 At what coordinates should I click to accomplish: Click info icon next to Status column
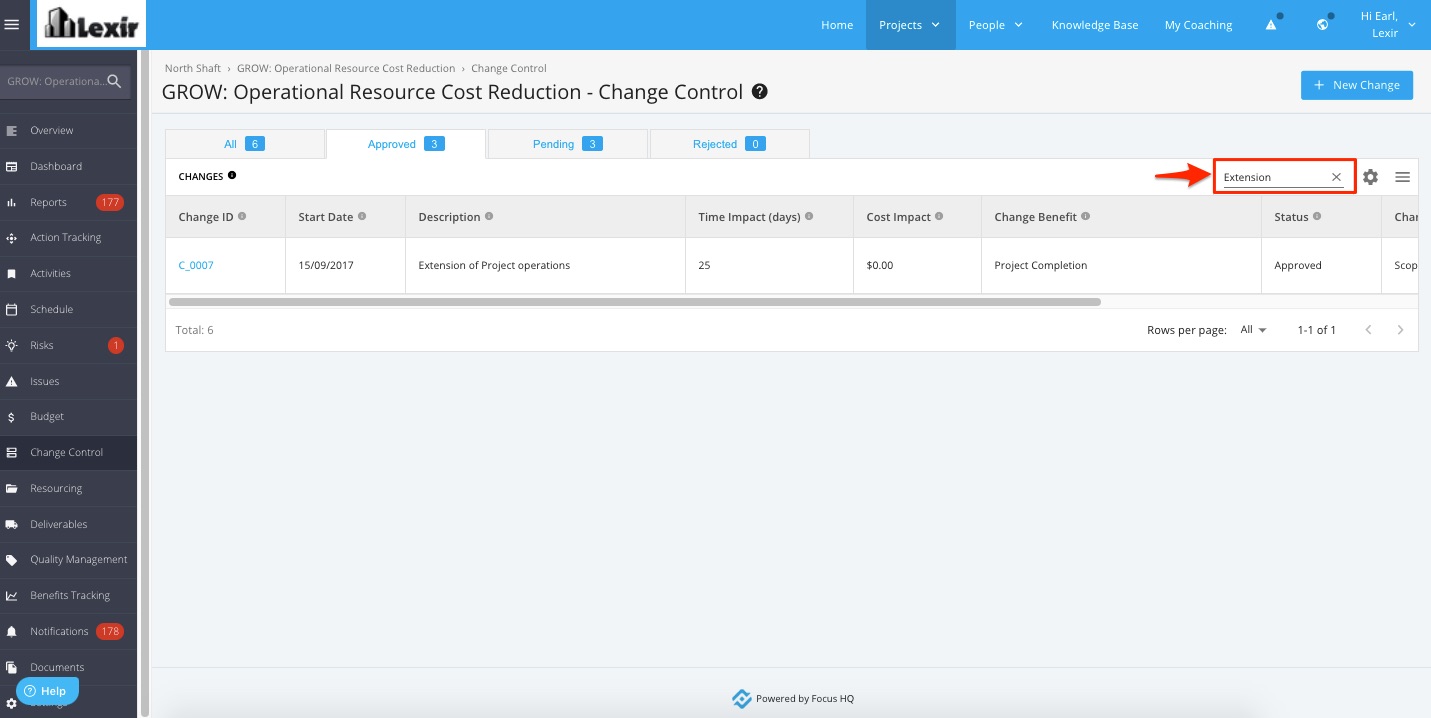1317,216
